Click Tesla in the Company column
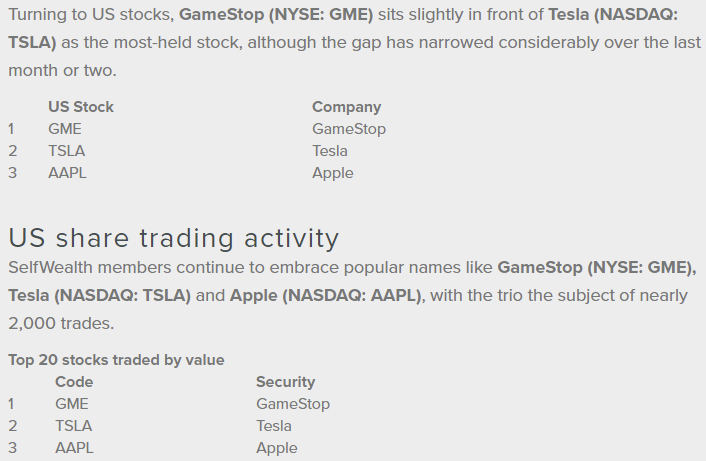 click(330, 151)
